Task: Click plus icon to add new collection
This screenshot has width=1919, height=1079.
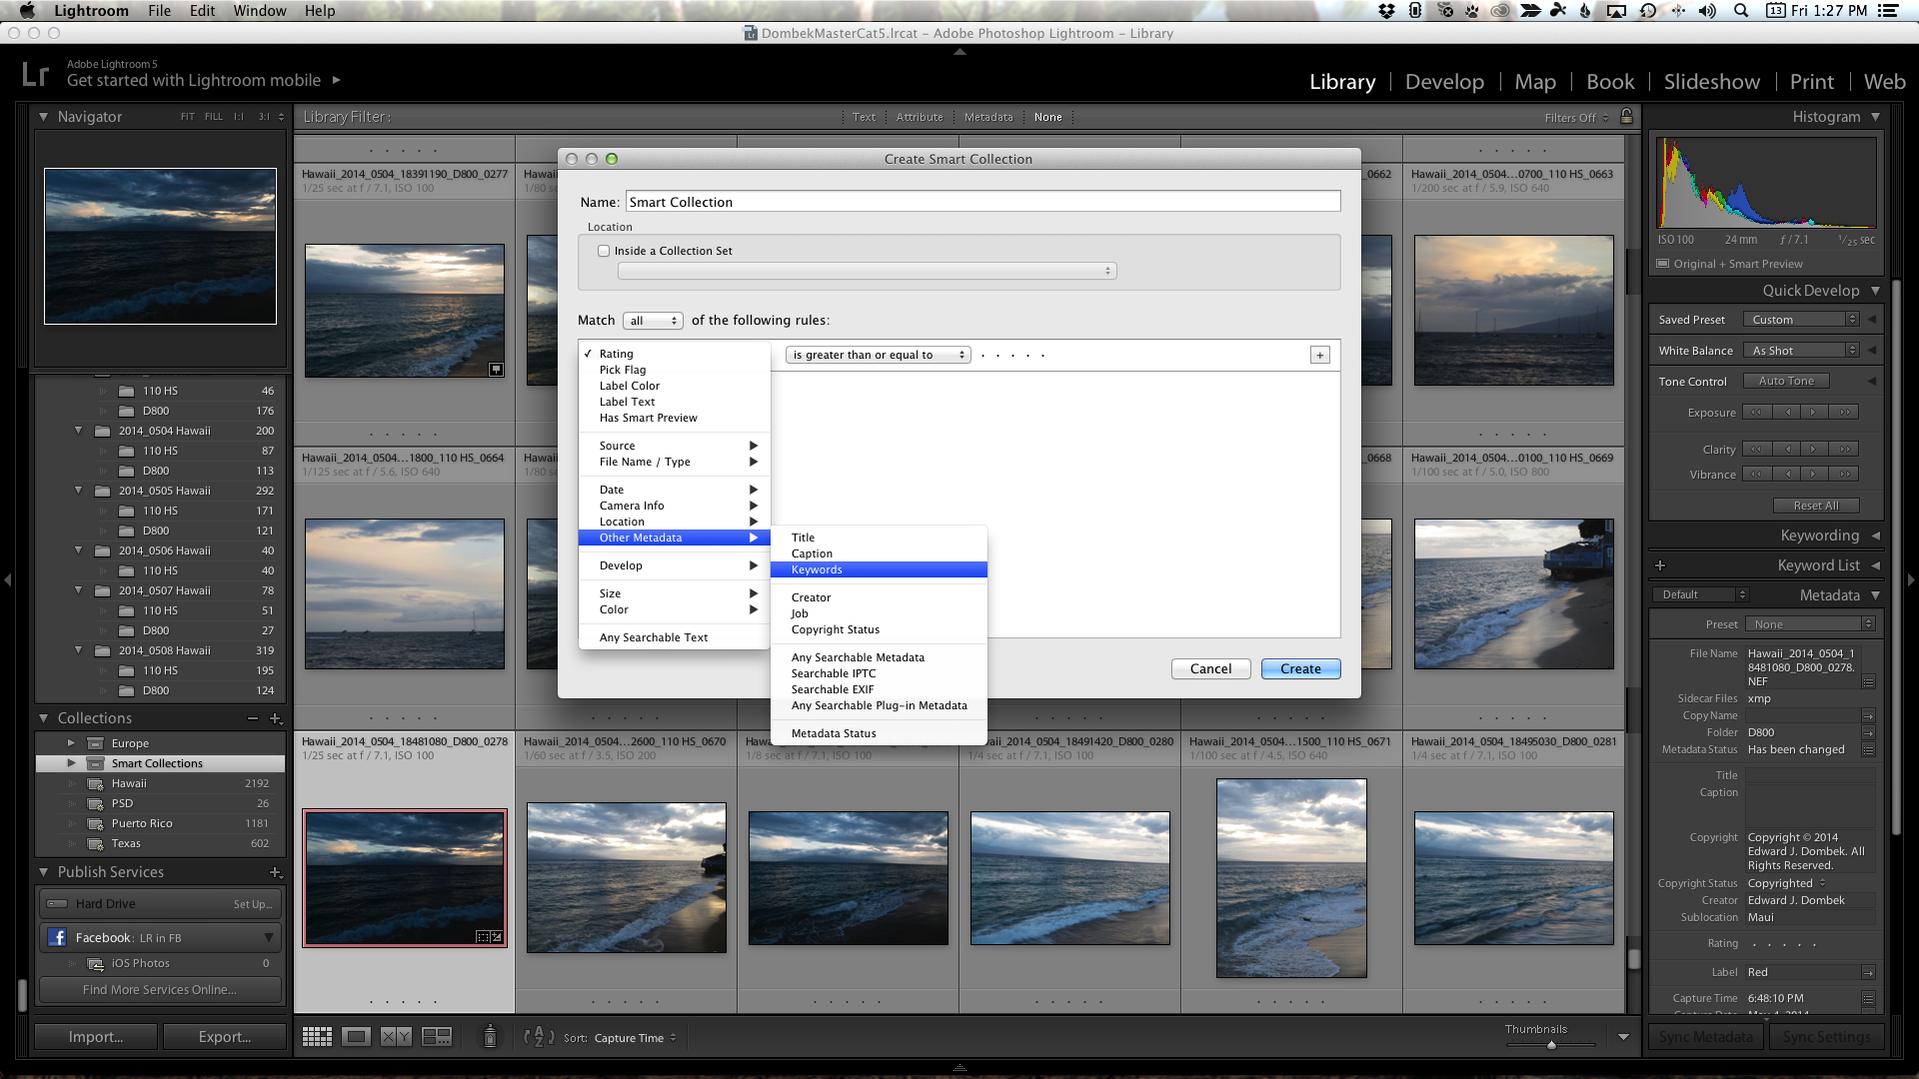Action: click(x=276, y=719)
